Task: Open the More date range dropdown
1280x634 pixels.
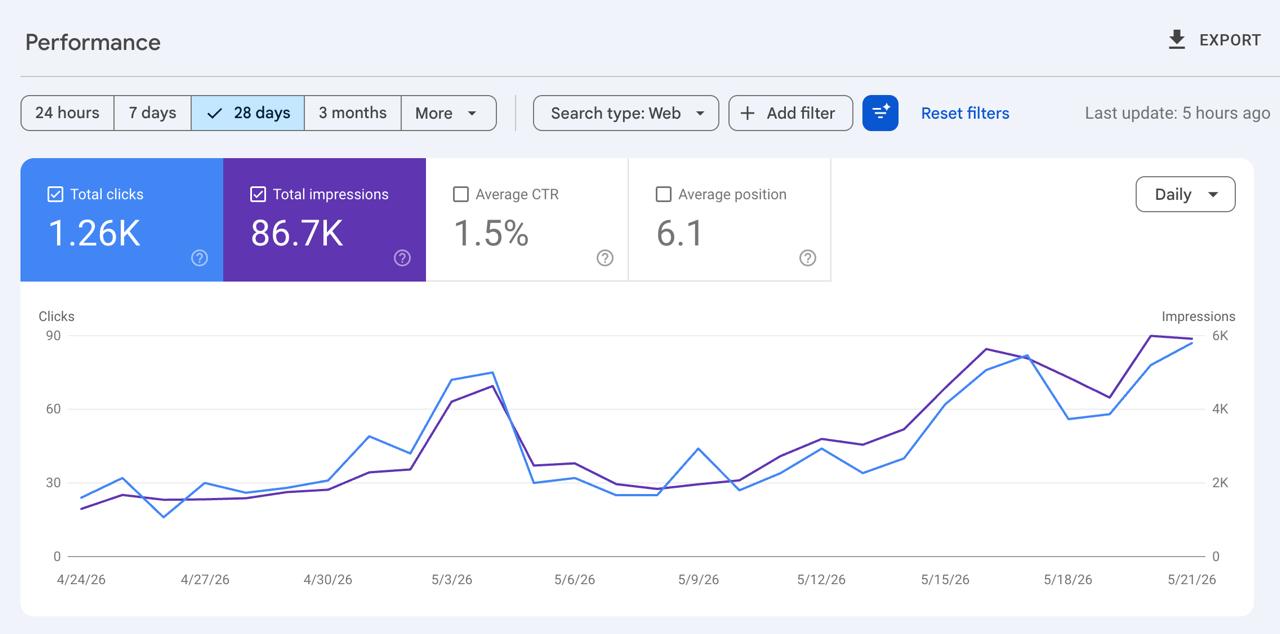Action: pyautogui.click(x=449, y=113)
